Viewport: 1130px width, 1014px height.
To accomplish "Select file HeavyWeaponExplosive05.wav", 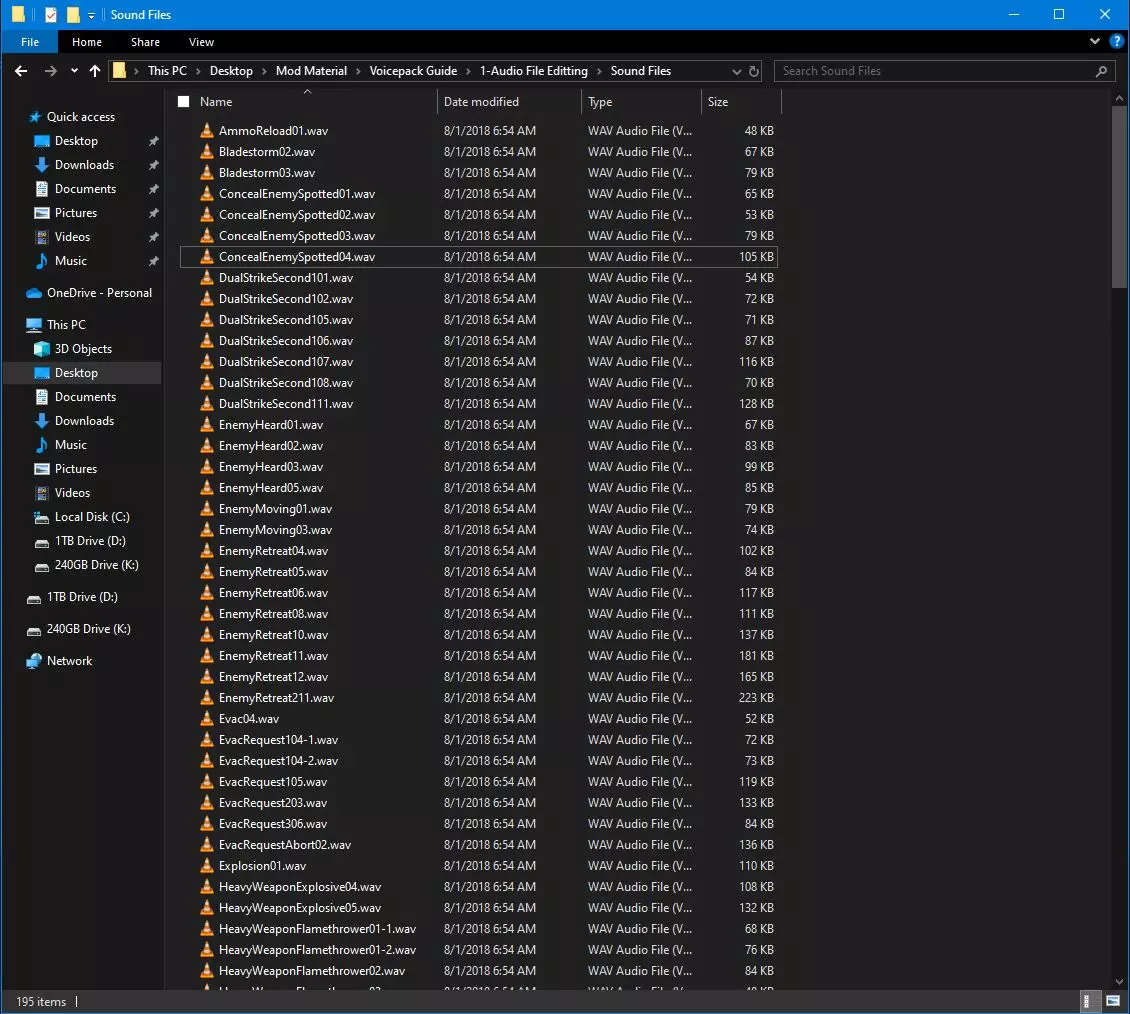I will click(478, 907).
